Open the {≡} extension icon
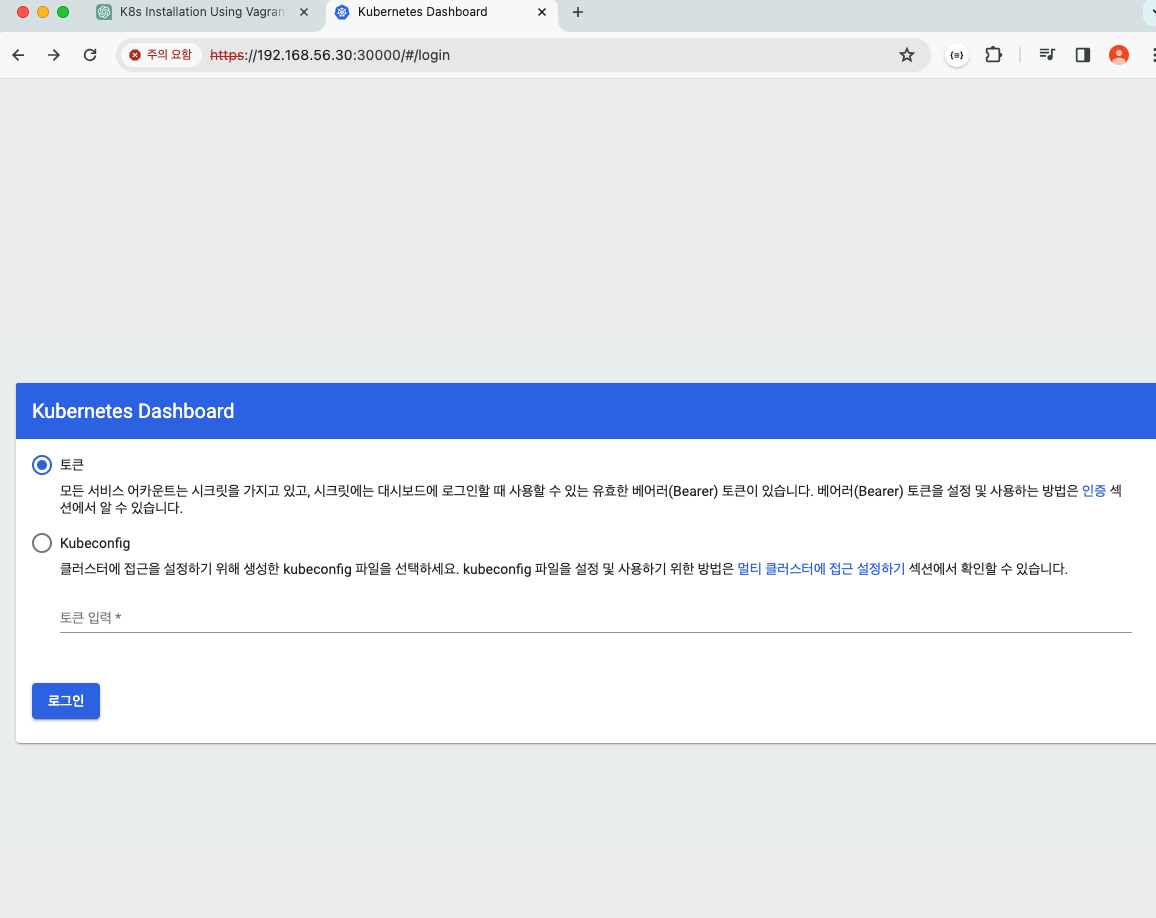Viewport: 1156px width, 918px height. tap(957, 55)
